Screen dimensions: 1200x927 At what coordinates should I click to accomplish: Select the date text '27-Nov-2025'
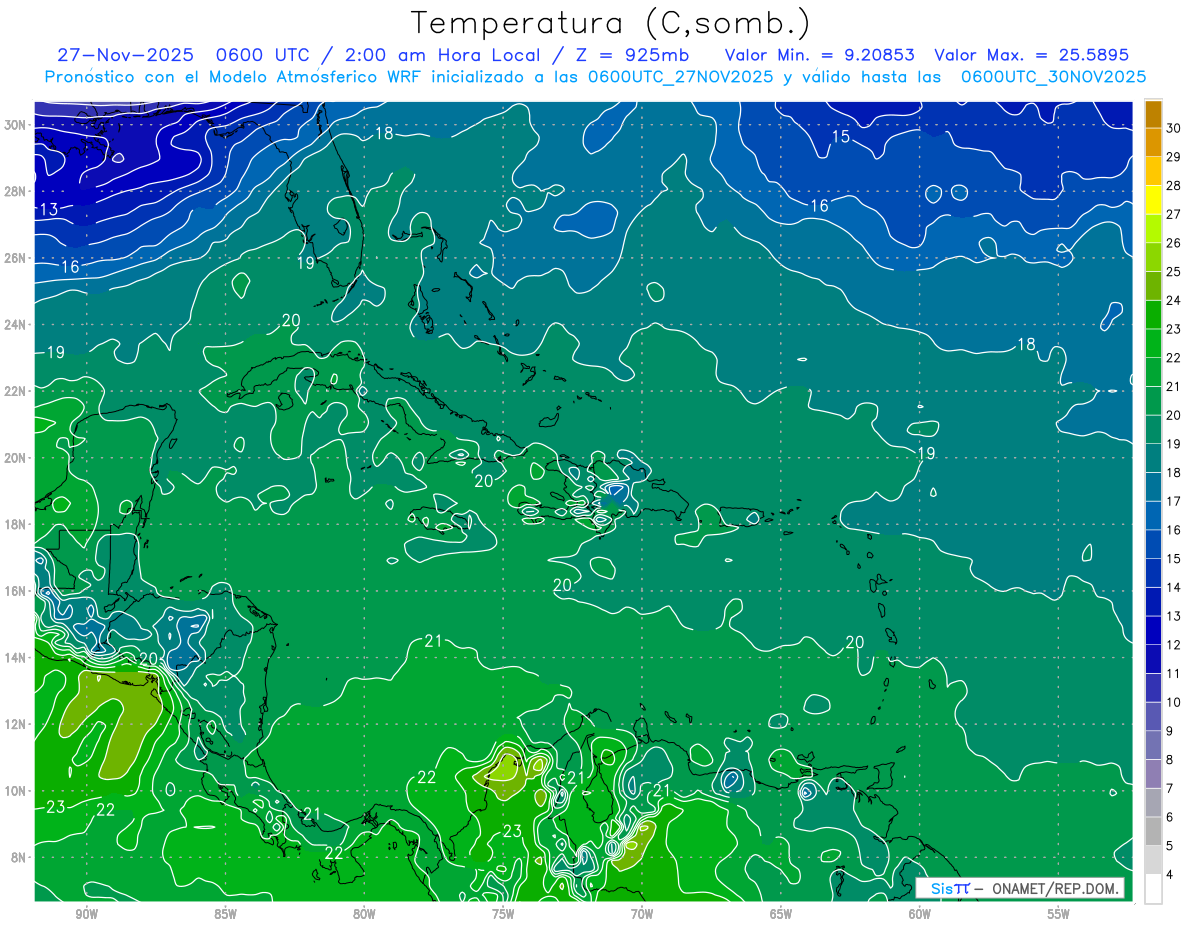pos(125,55)
